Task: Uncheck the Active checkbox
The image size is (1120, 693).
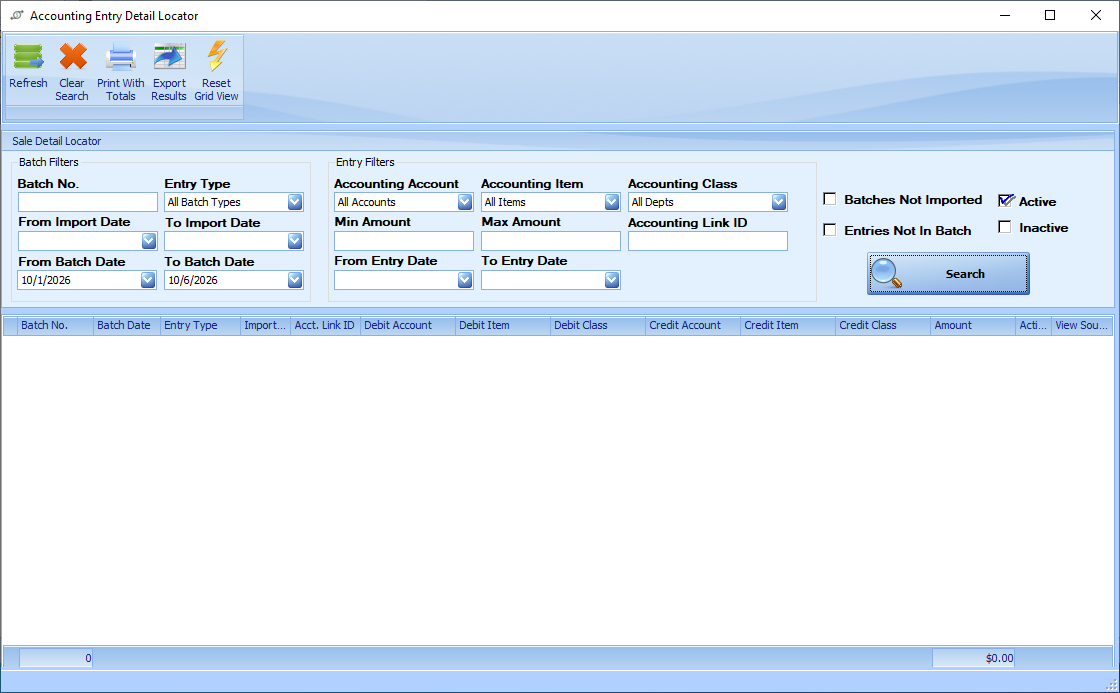Action: [1006, 201]
